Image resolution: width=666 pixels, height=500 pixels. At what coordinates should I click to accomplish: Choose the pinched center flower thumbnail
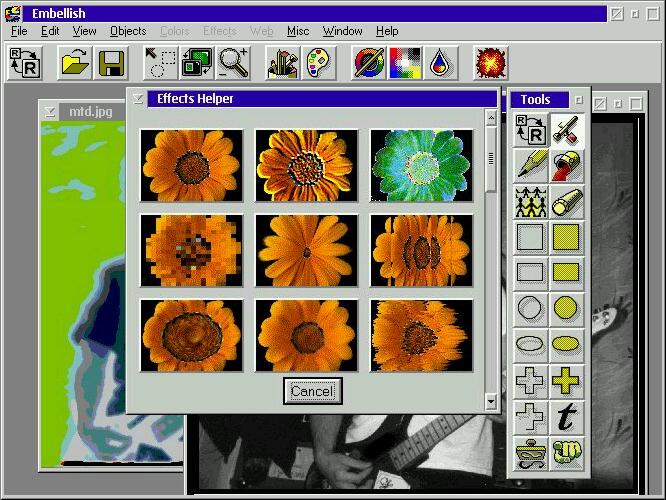point(306,250)
